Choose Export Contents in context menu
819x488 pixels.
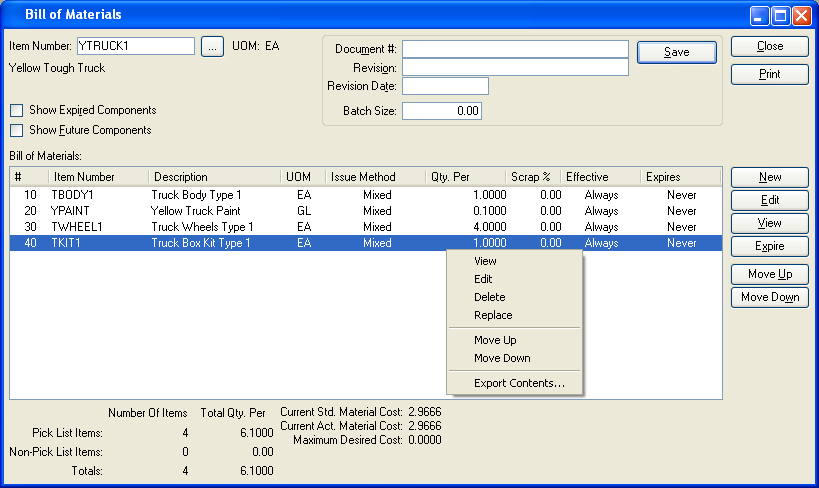[519, 383]
